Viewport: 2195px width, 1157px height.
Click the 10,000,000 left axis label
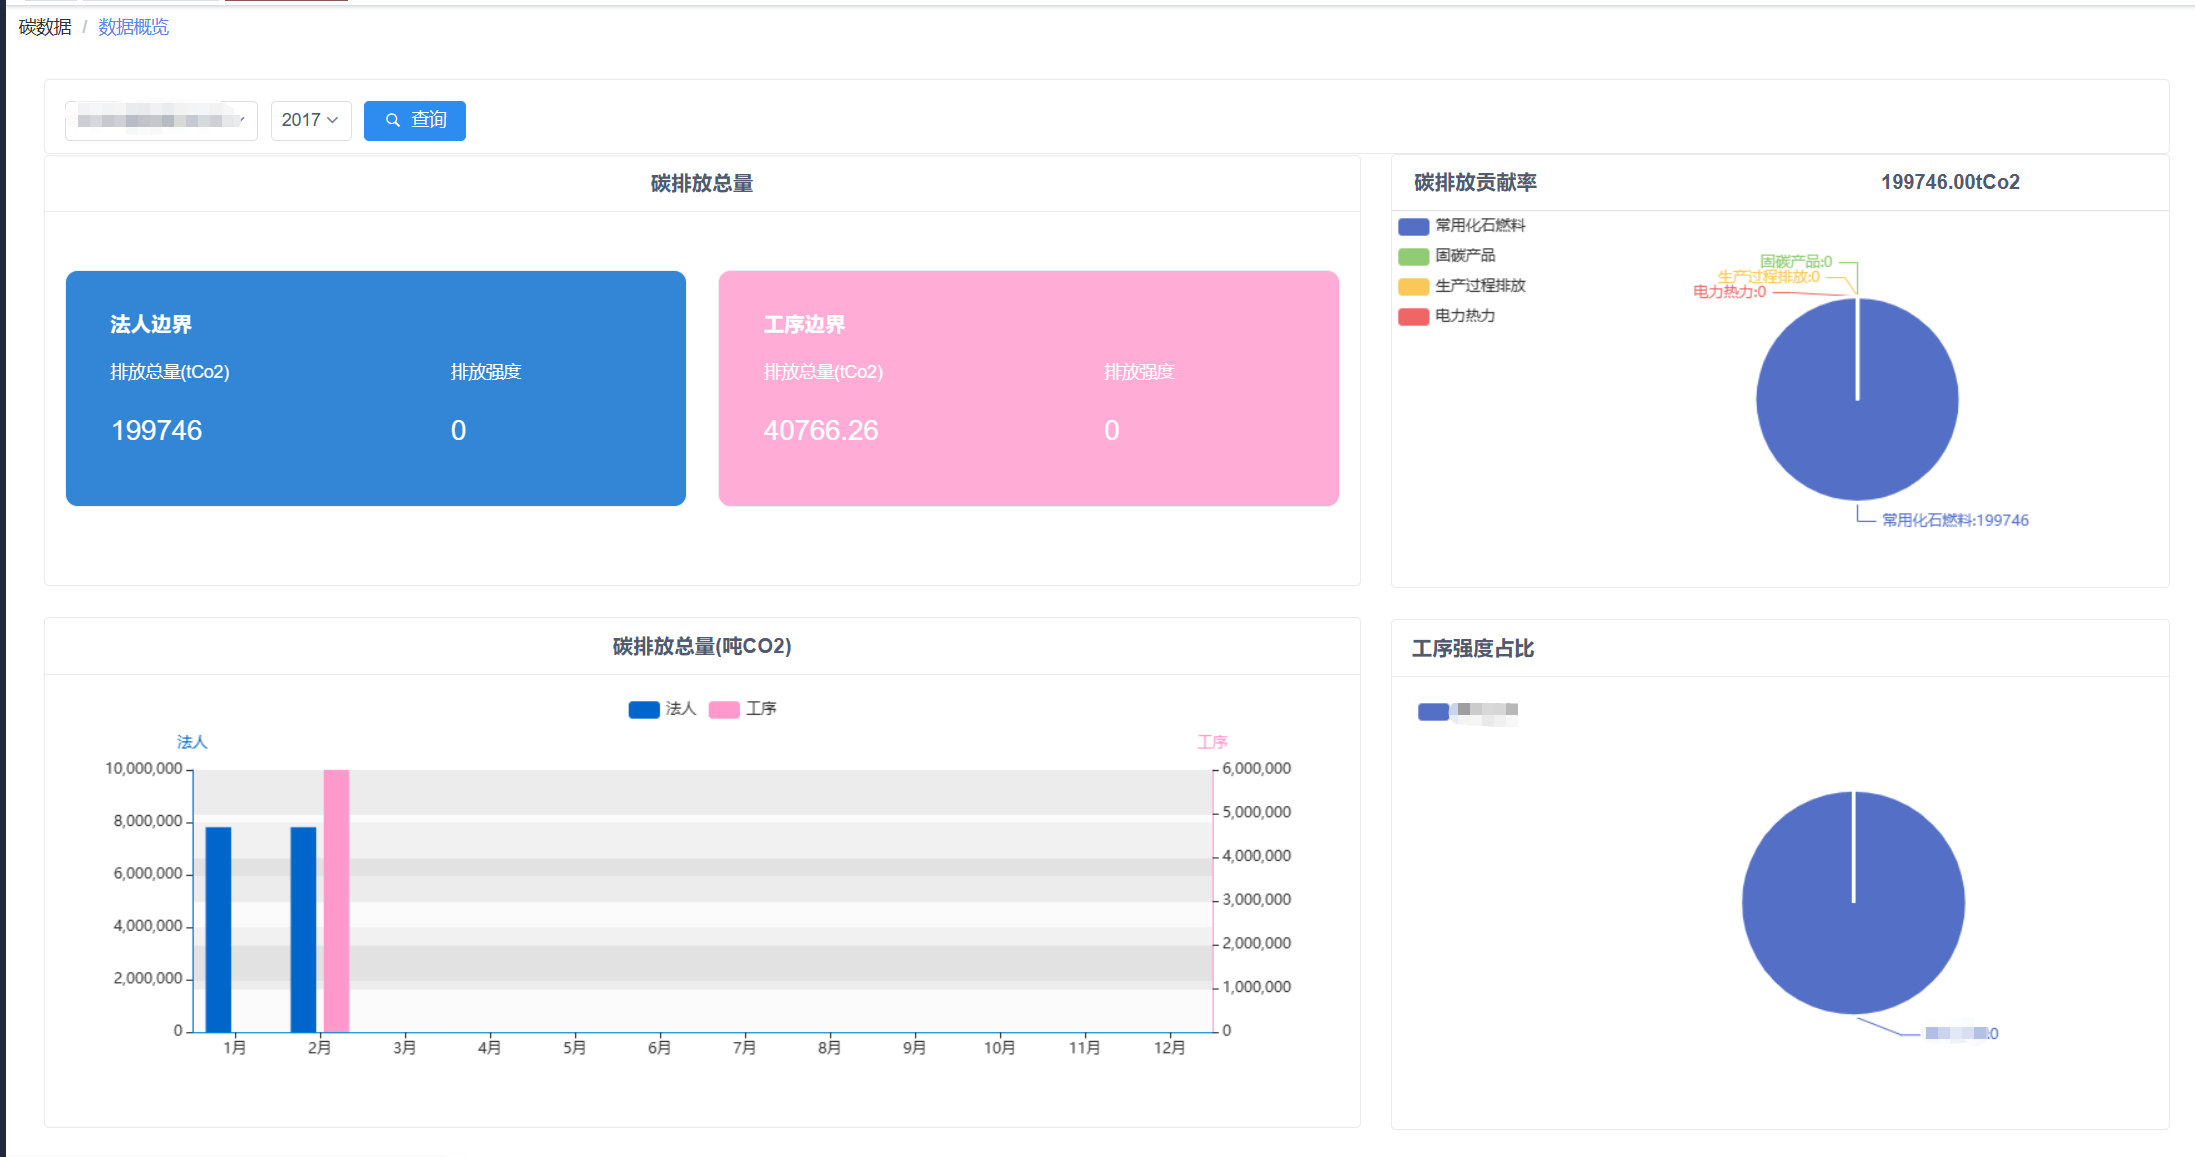click(144, 769)
